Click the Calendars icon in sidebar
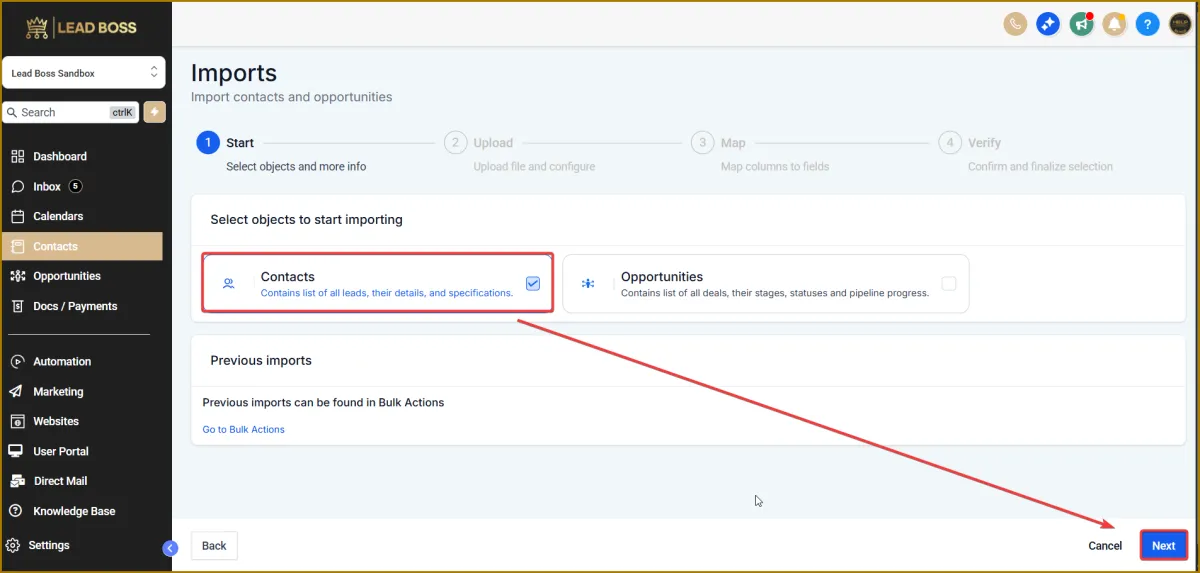Viewport: 1200px width, 573px height. pyautogui.click(x=18, y=216)
